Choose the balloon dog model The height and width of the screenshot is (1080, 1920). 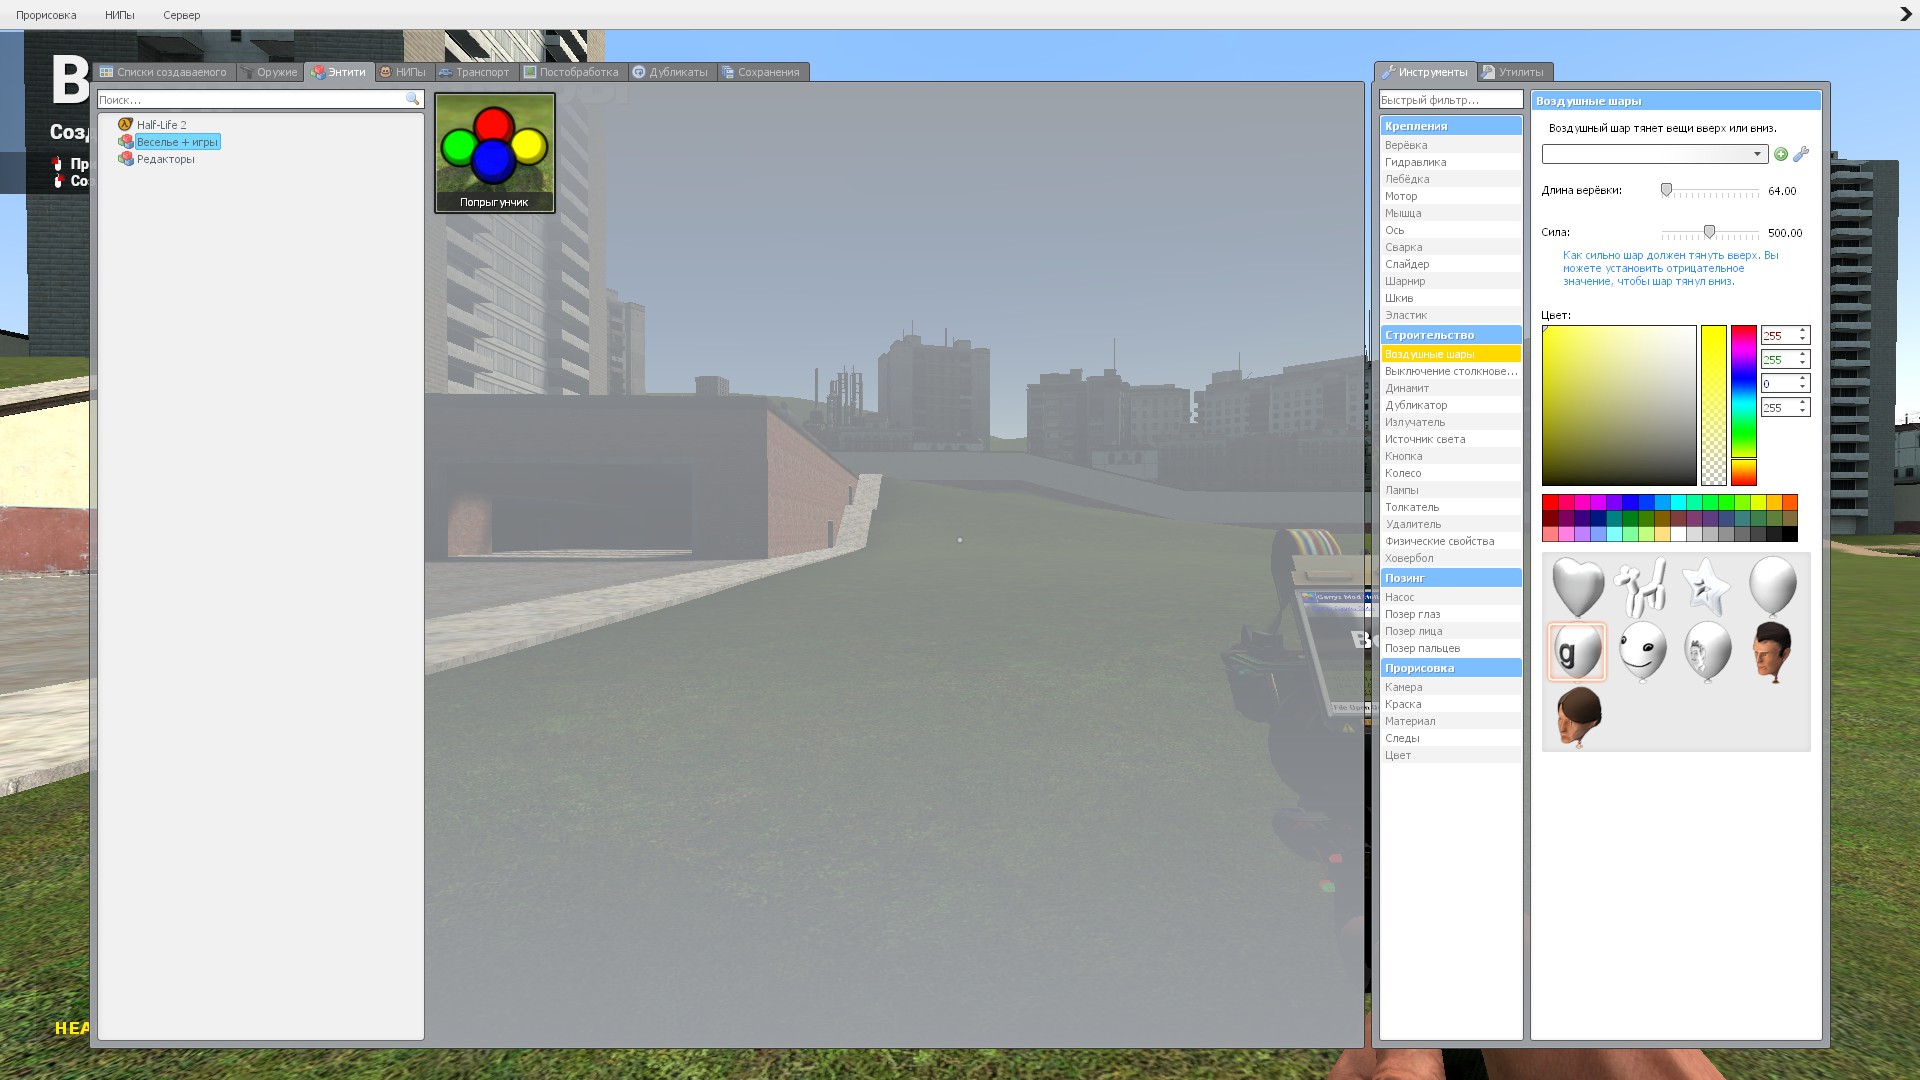pos(1642,587)
